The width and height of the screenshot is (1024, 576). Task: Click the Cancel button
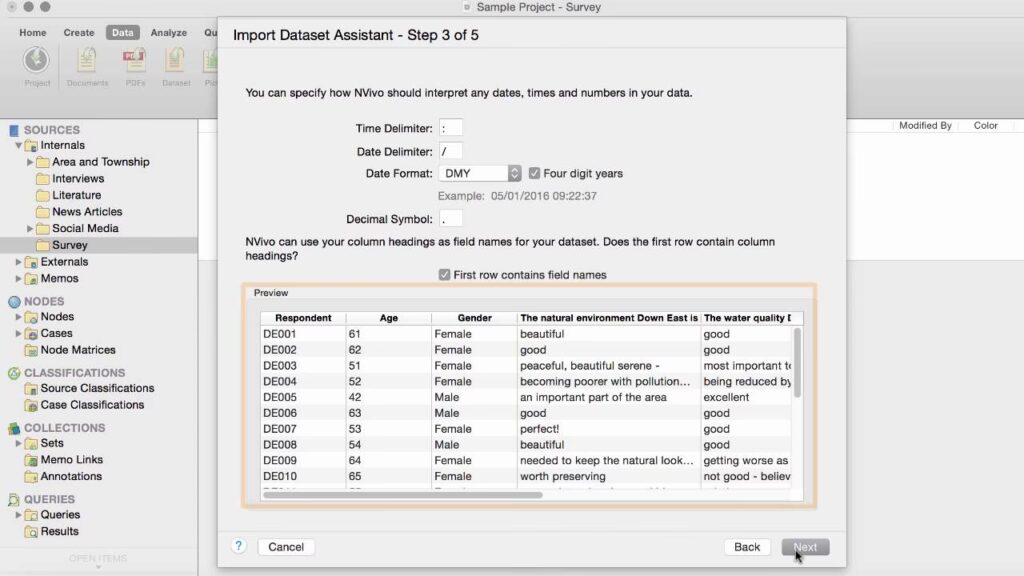[286, 547]
